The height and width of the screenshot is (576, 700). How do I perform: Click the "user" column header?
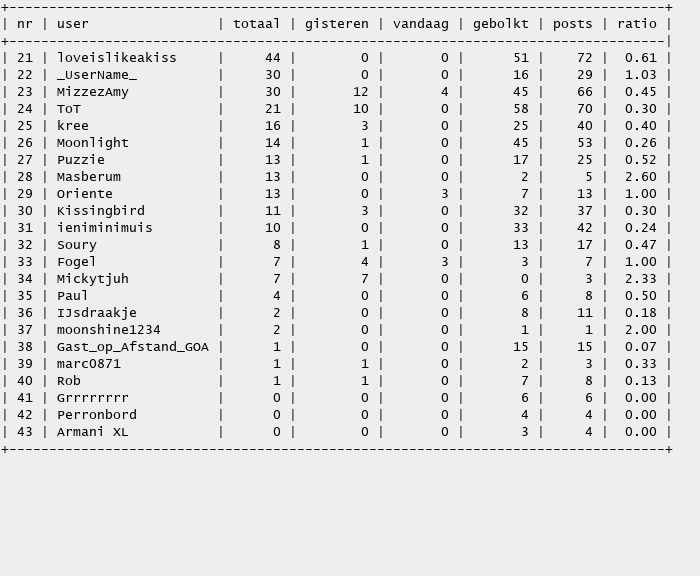coord(72,24)
